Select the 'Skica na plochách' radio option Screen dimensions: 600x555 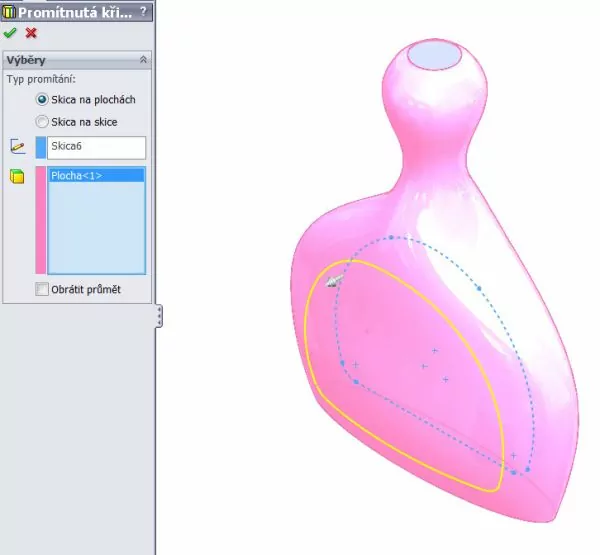pyautogui.click(x=42, y=99)
